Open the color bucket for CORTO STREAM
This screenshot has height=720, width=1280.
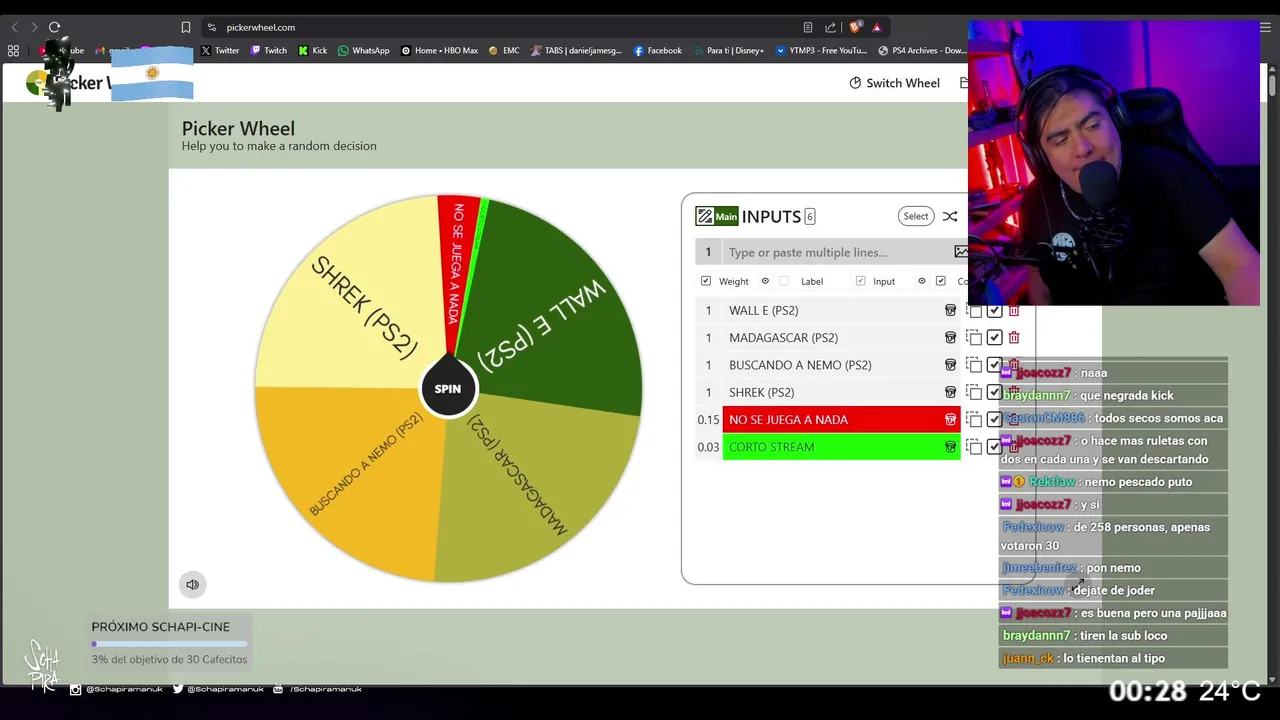(950, 447)
